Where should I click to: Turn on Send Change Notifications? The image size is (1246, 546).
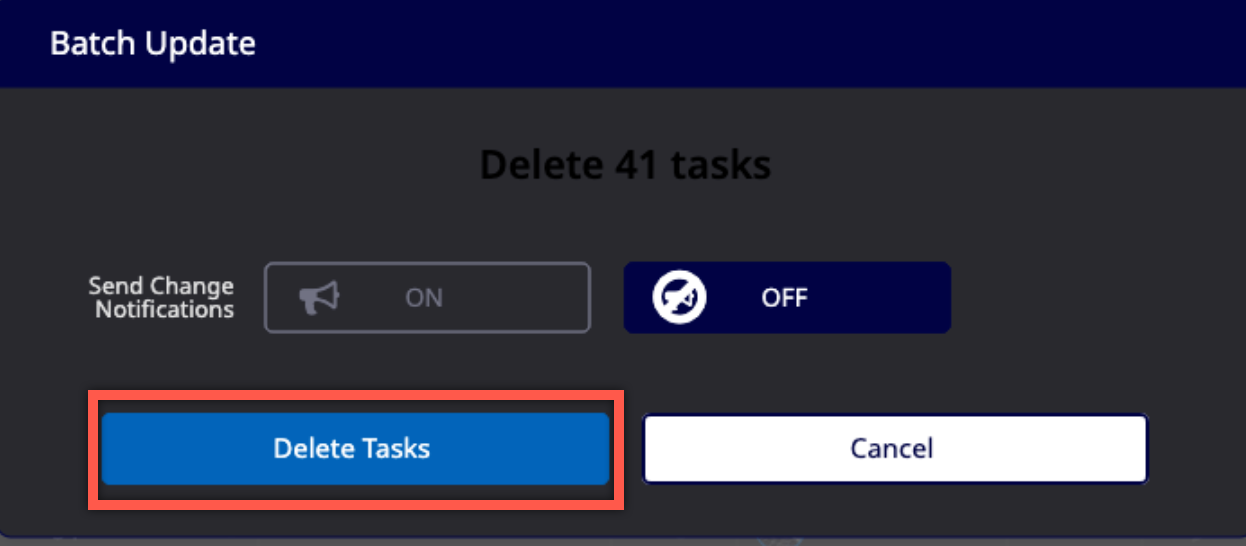[427, 297]
